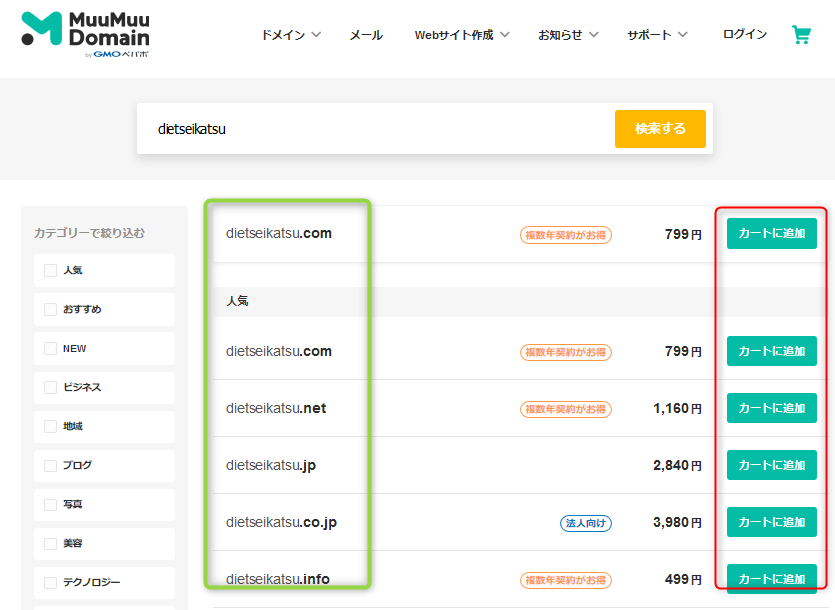This screenshot has width=835, height=610.
Task: Go to the メール menu item
Action: coord(366,35)
